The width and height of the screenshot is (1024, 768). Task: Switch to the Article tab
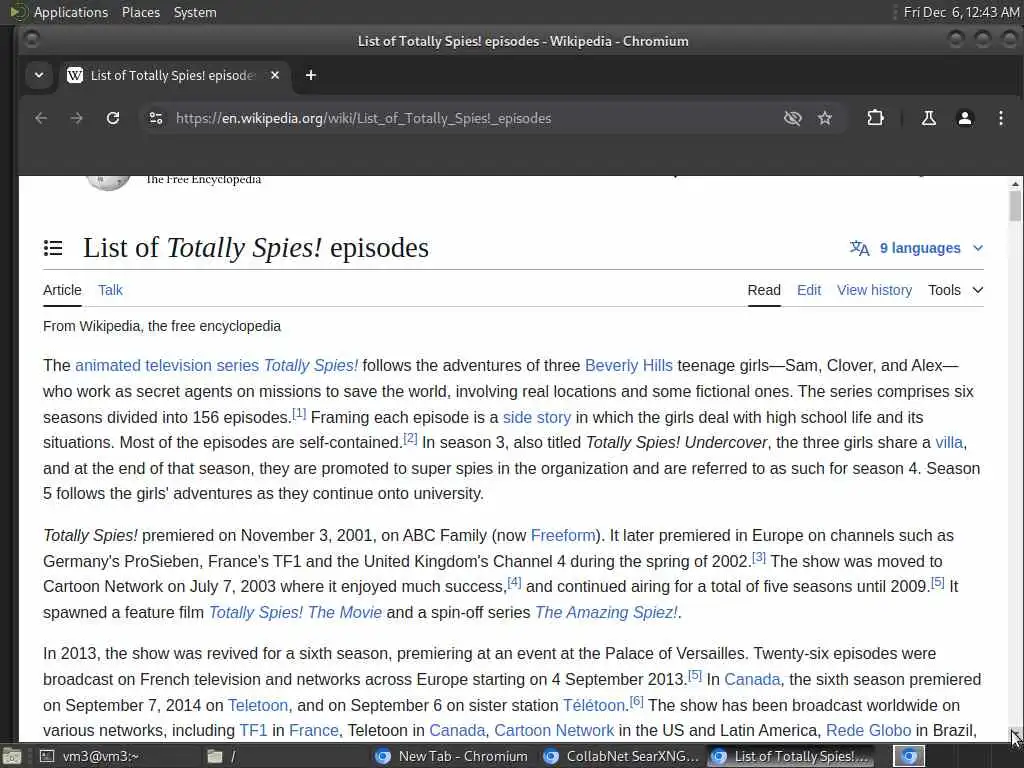coord(62,290)
